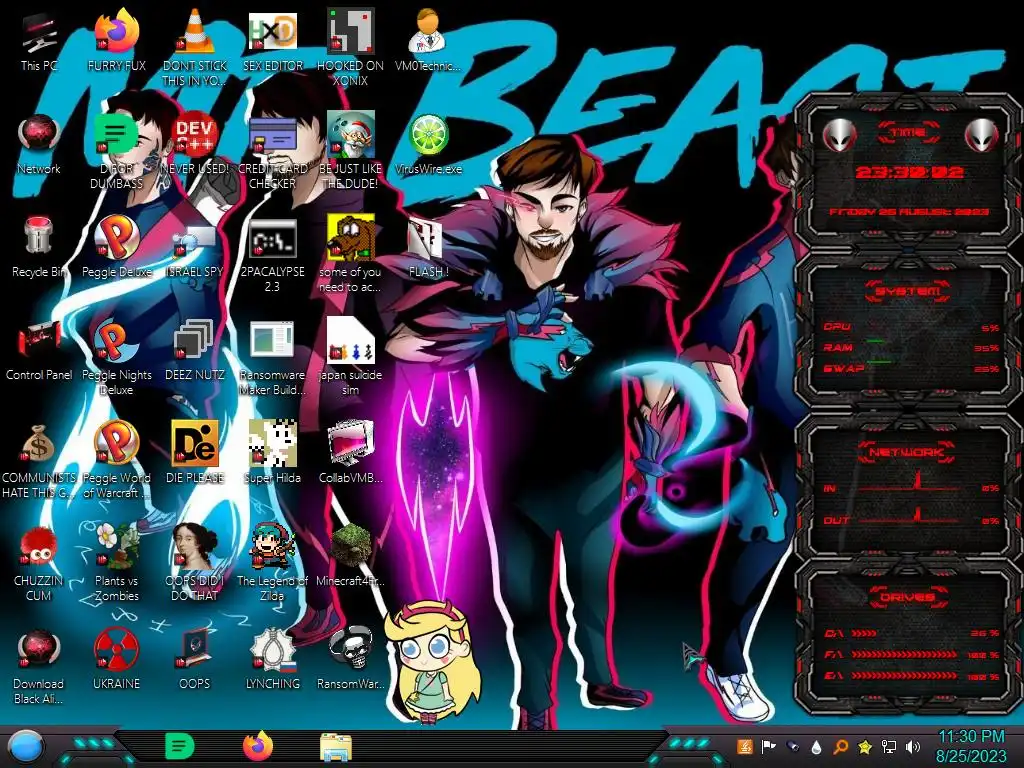The image size is (1024, 768).
Task: Click the DRIVES gadget header
Action: 908,598
